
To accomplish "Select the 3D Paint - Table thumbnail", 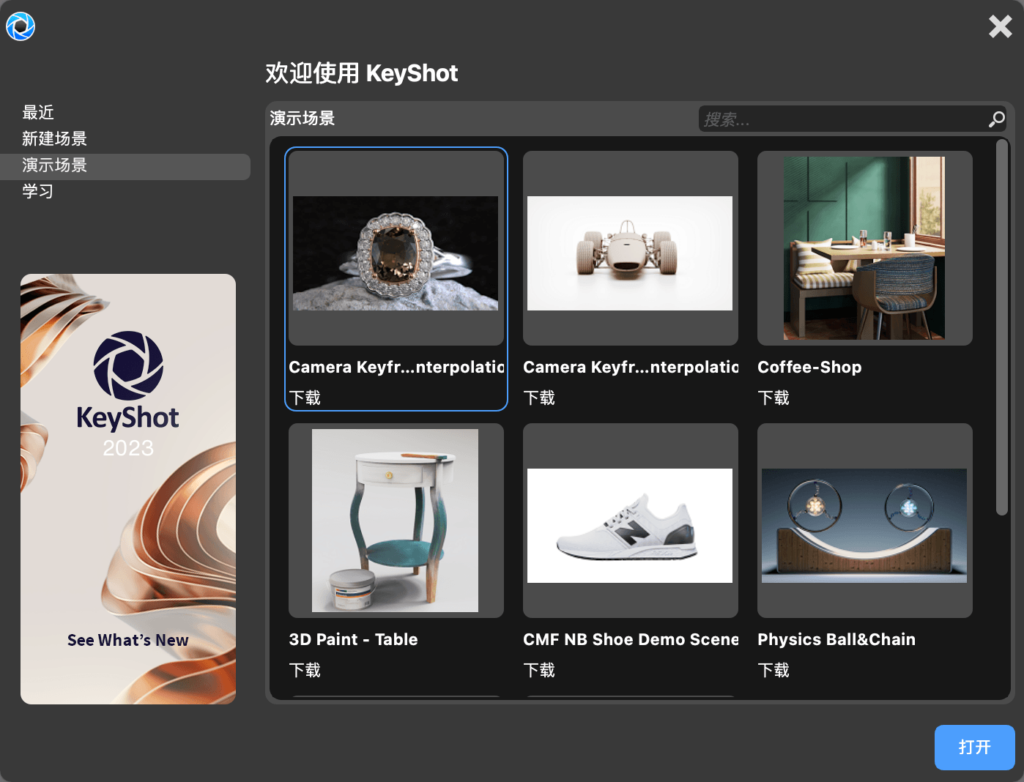I will (396, 521).
